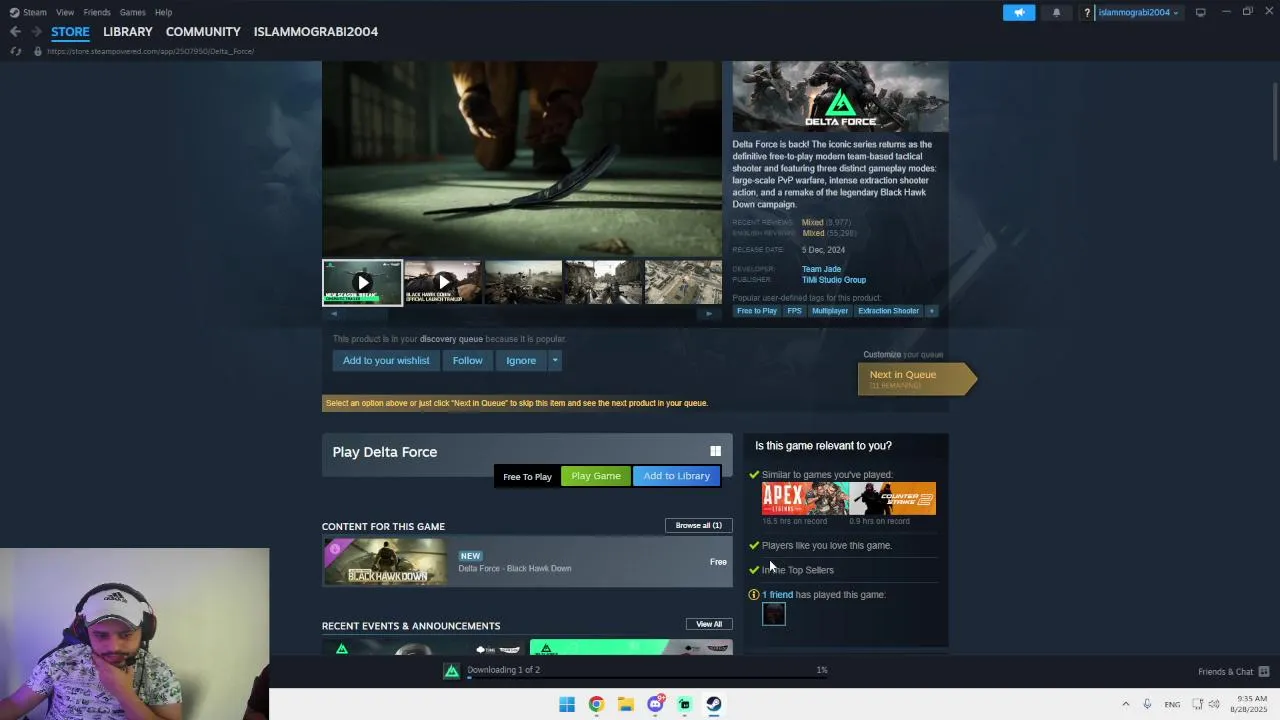Screen dimensions: 1280x720
Task: Open the volume tray icon
Action: click(x=1216, y=704)
